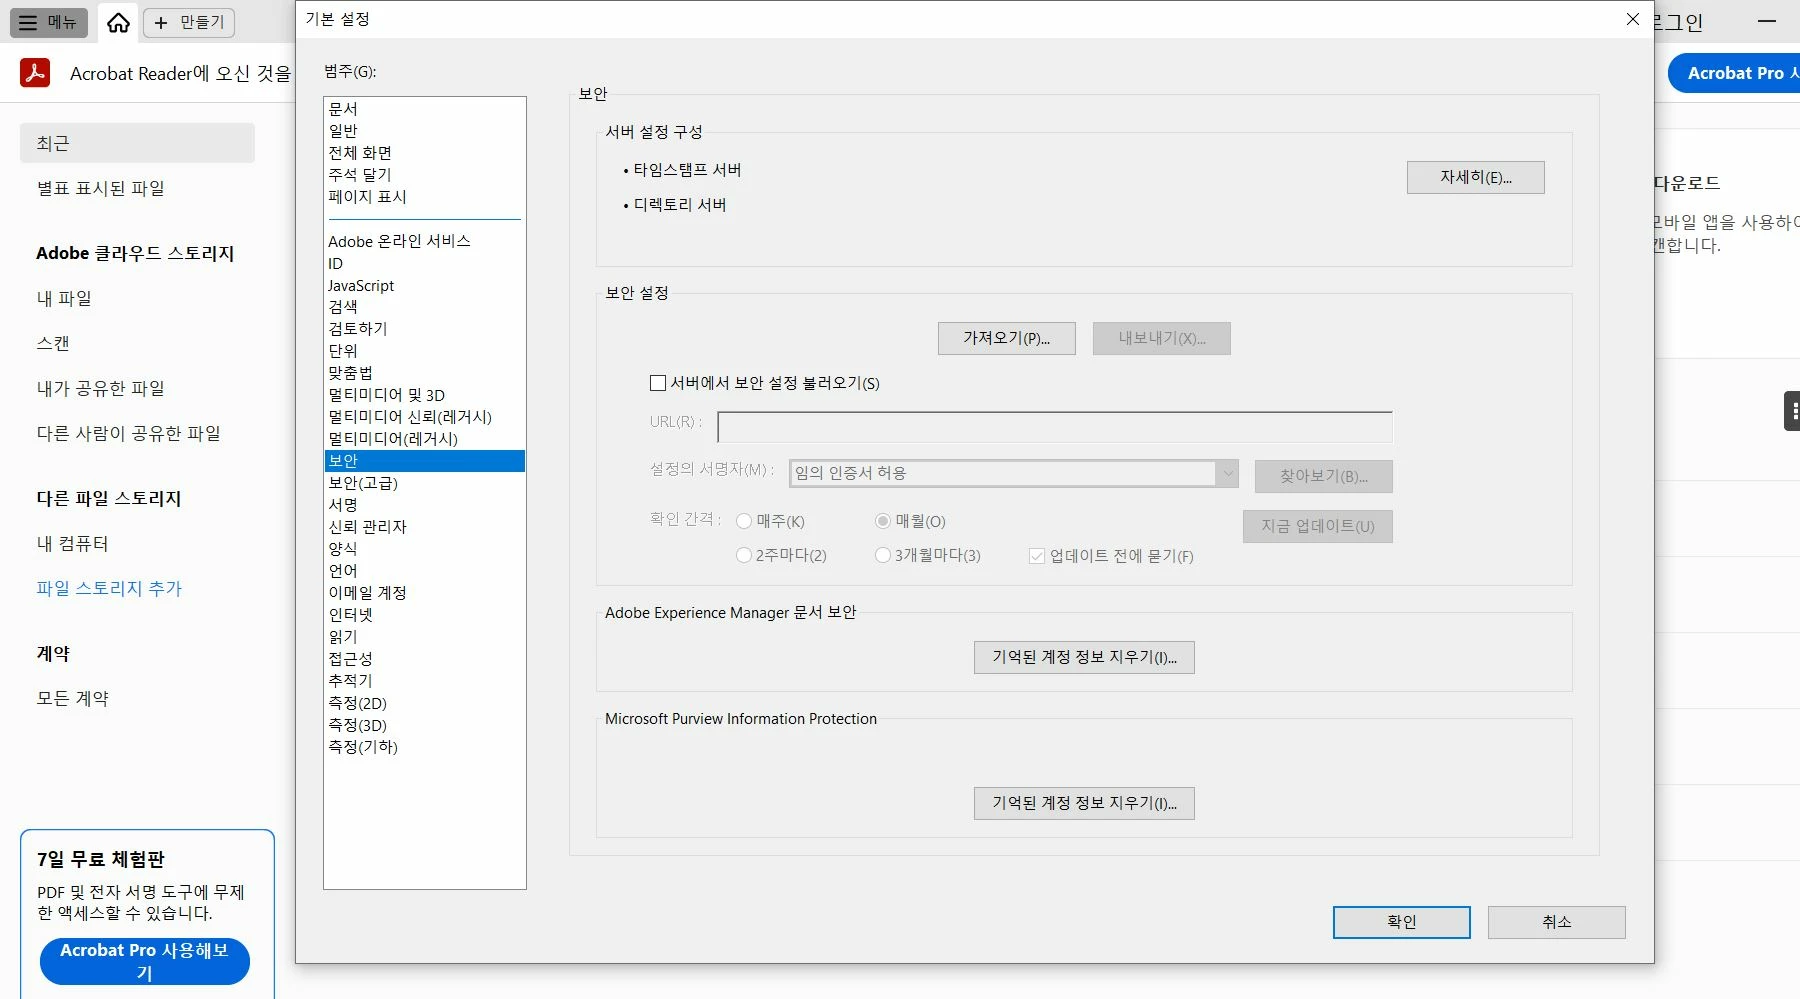Select 양식 category
The width and height of the screenshot is (1800, 999).
coord(424,549)
